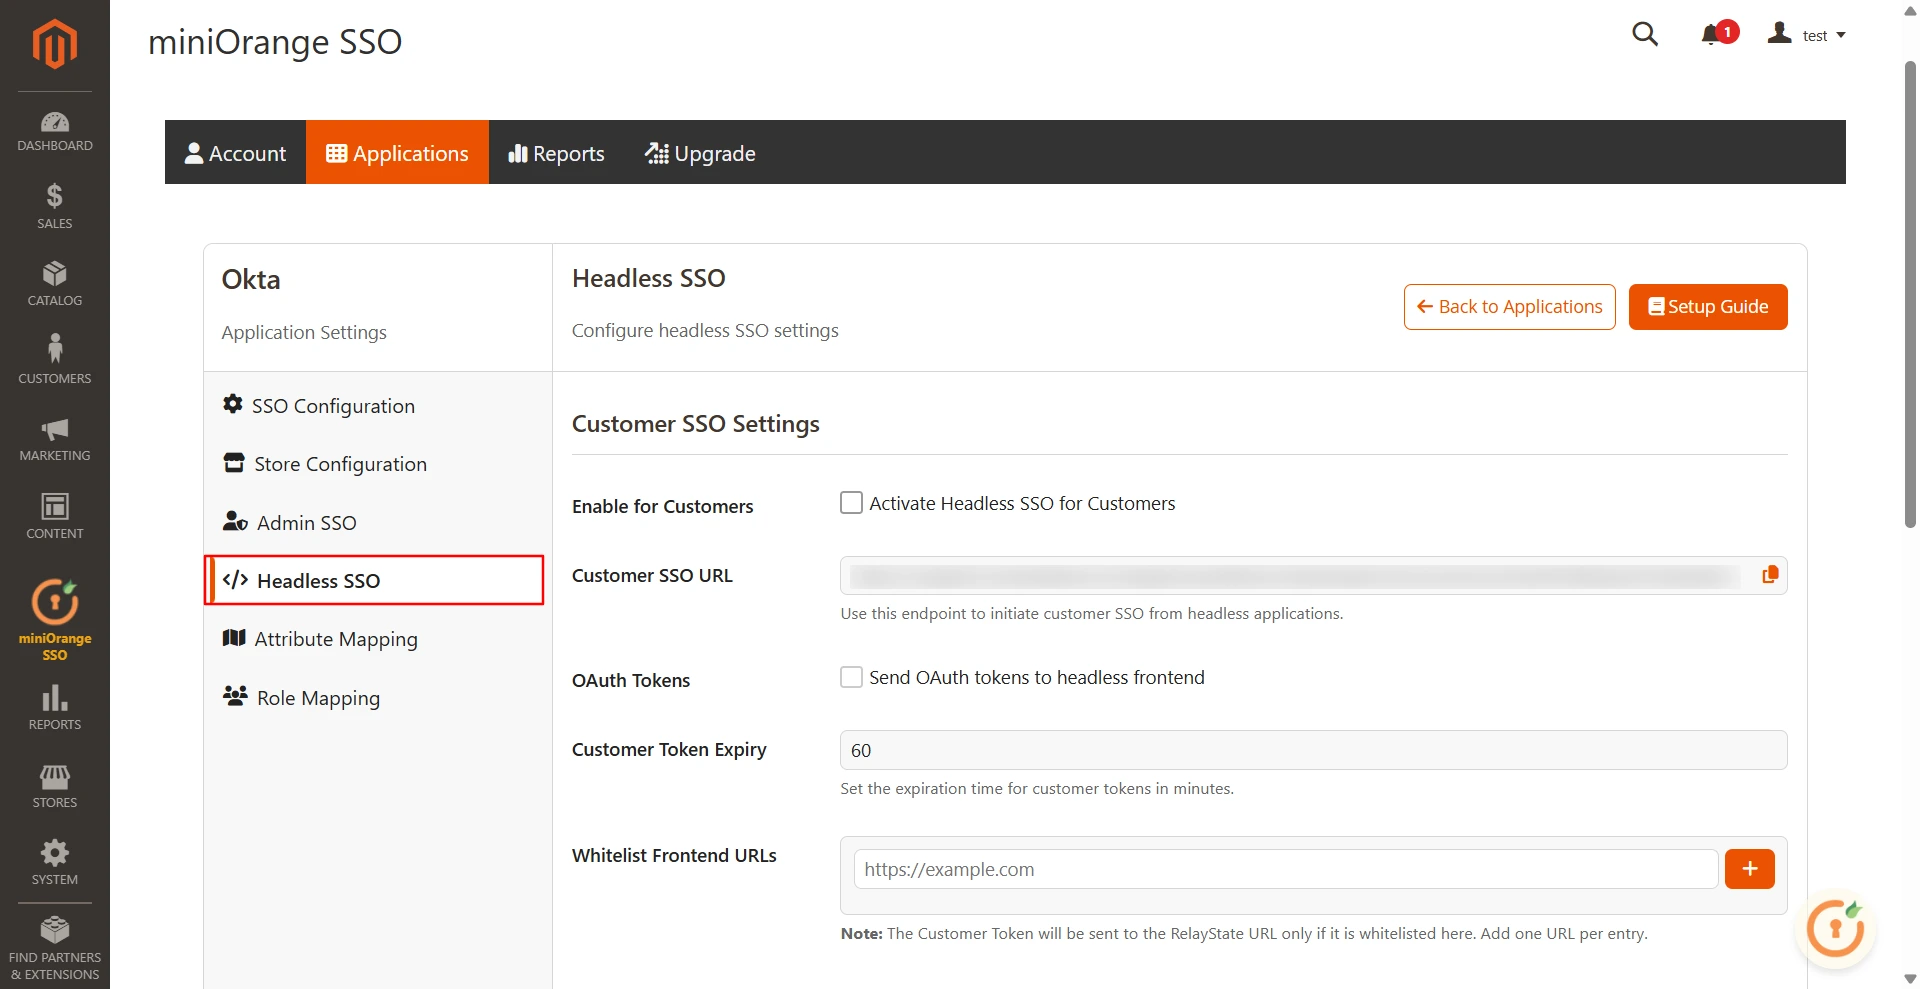
Task: Switch to the Upgrade tab
Action: point(700,152)
